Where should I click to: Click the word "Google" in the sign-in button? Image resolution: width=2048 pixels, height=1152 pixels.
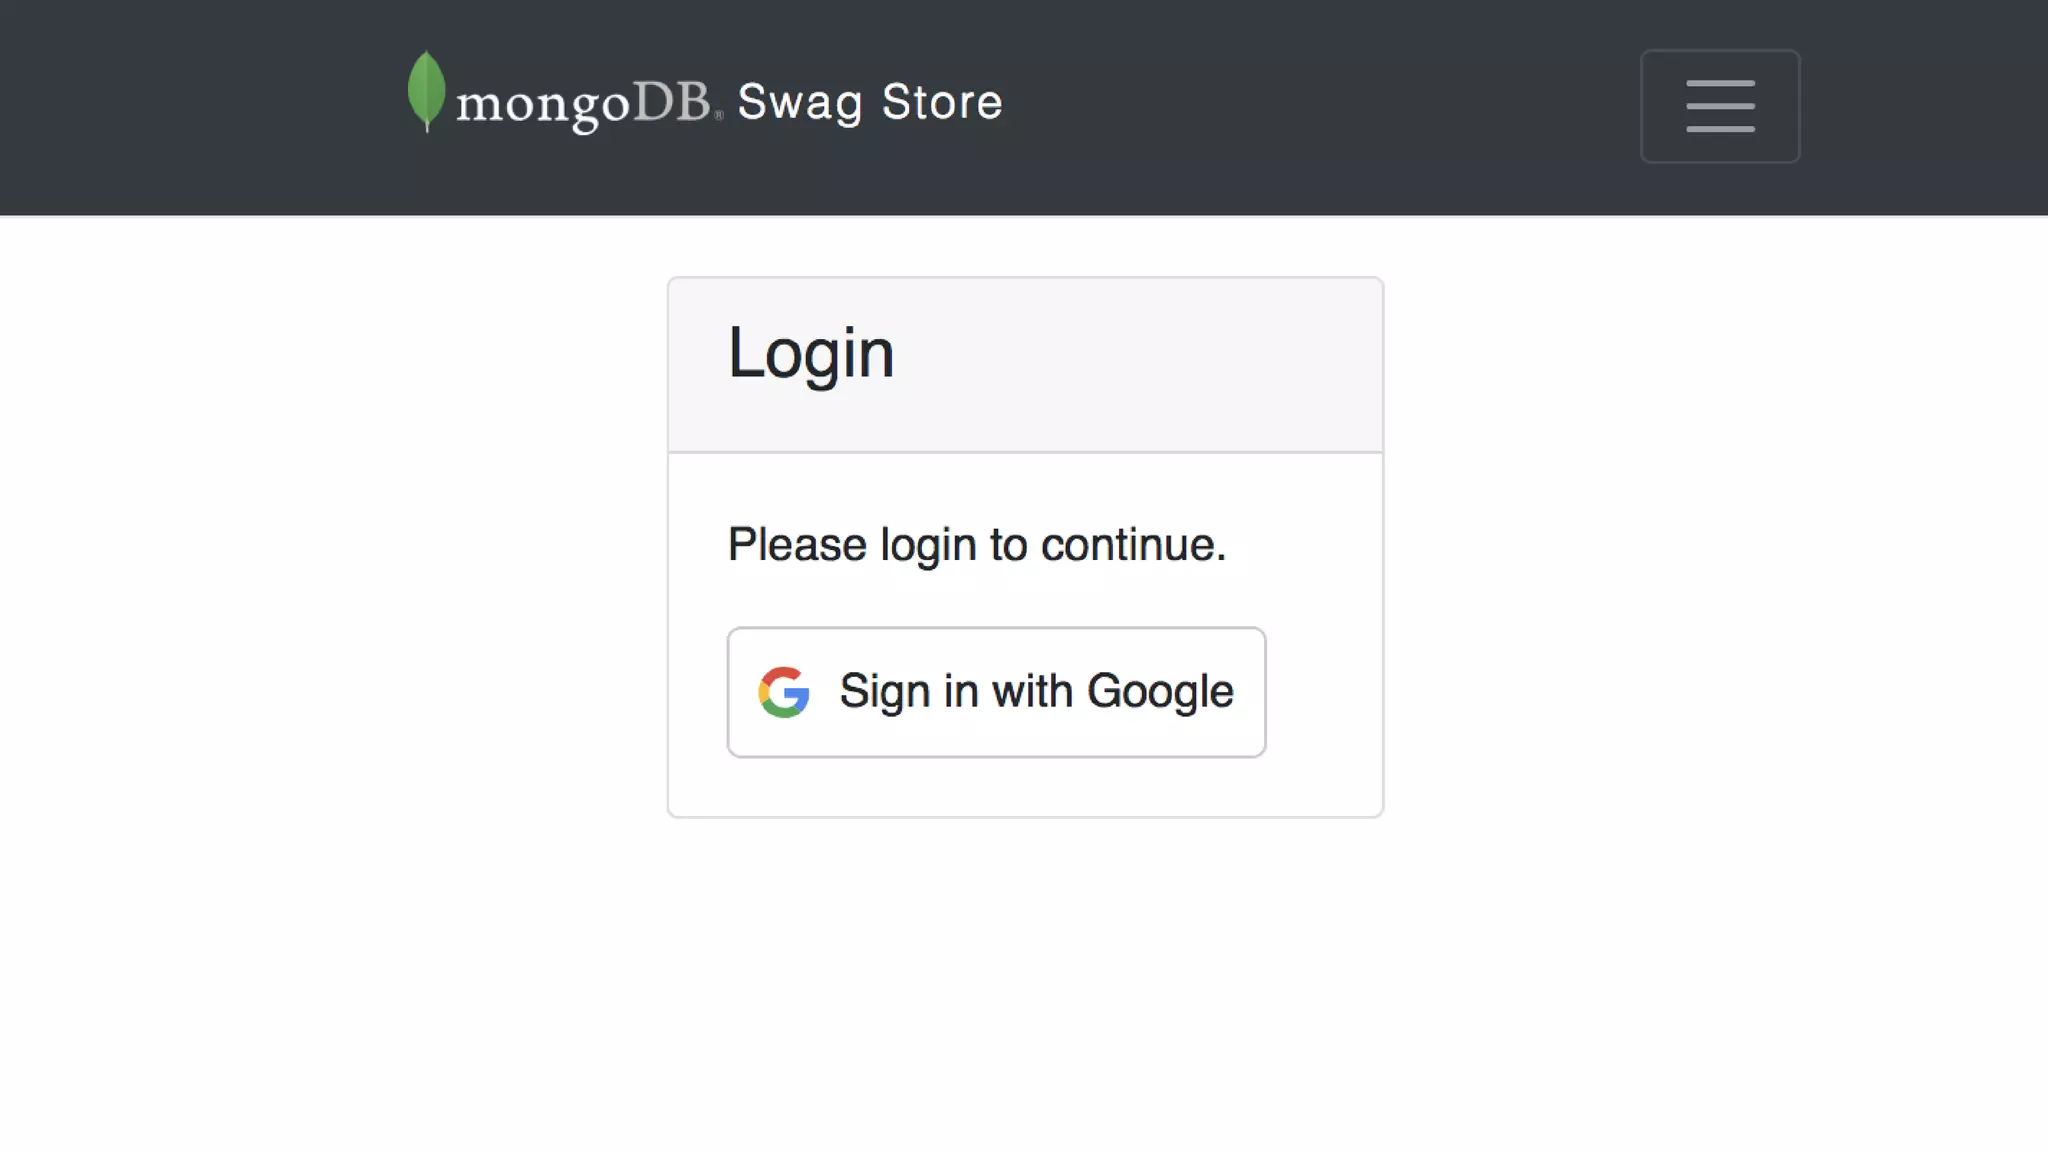[1160, 692]
